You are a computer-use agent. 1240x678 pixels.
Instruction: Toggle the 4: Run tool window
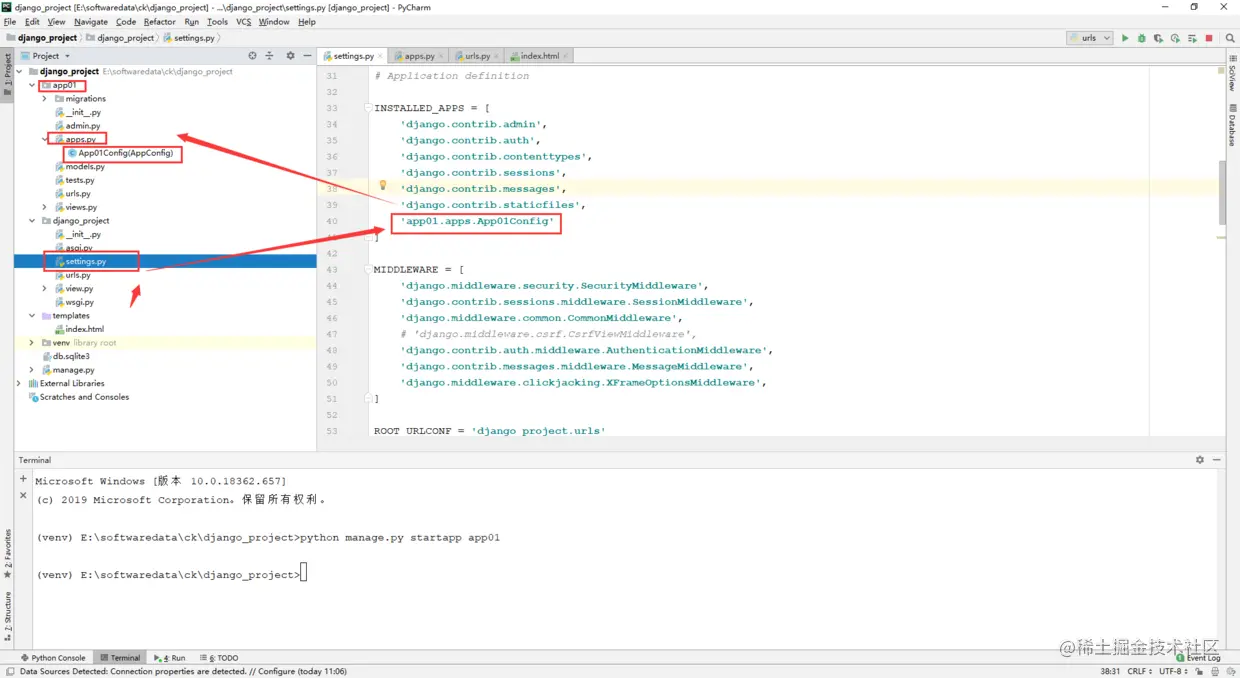coord(169,658)
